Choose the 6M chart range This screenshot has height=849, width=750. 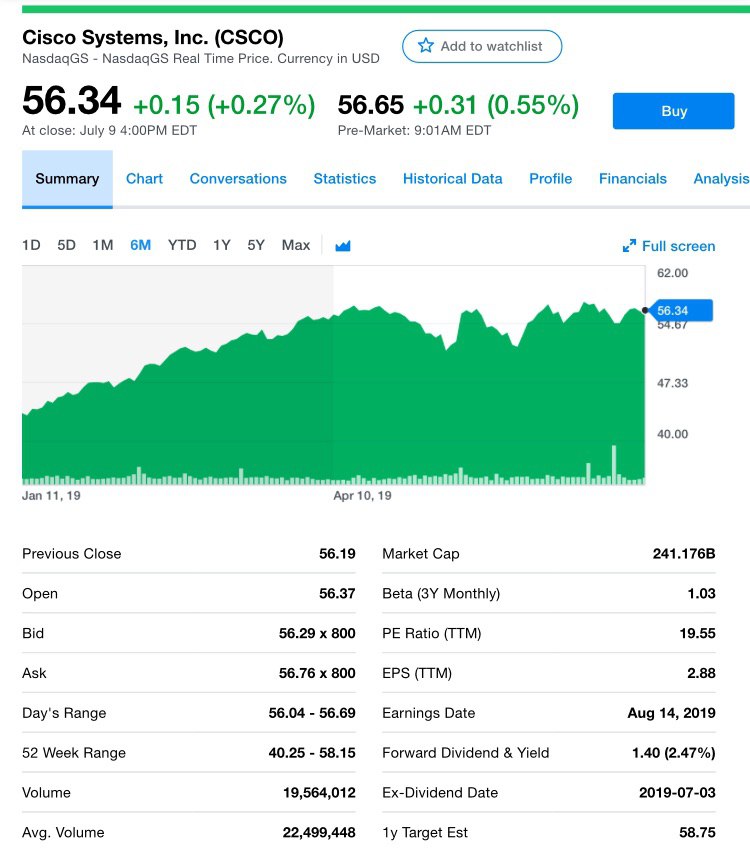point(140,245)
